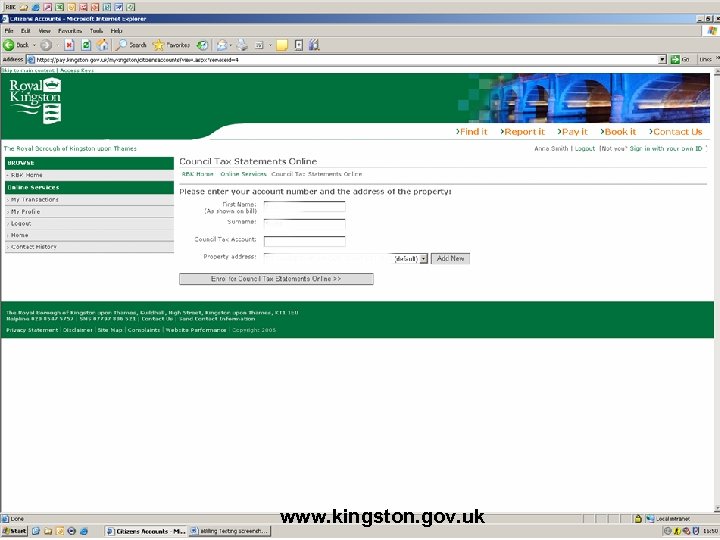Open the Mail button dropdown arrow
Viewport: 720px width, 540px height.
tap(231, 45)
